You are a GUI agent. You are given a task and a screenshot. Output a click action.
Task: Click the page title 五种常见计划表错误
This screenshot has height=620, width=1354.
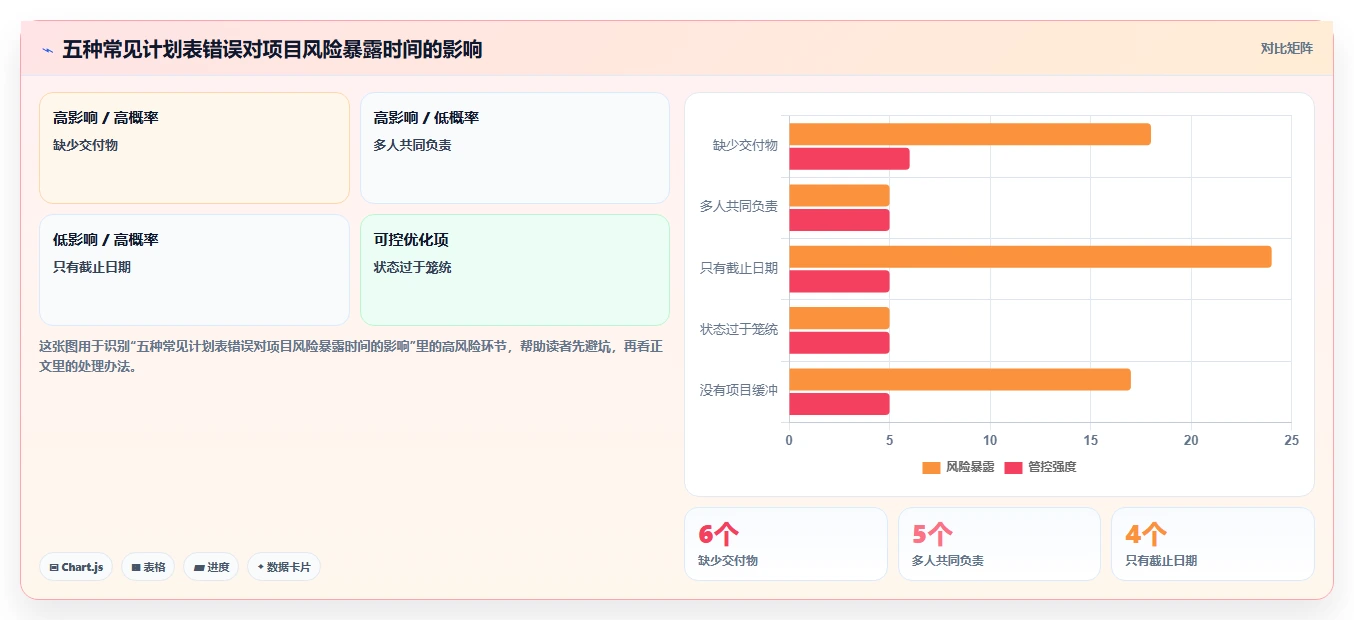click(272, 49)
